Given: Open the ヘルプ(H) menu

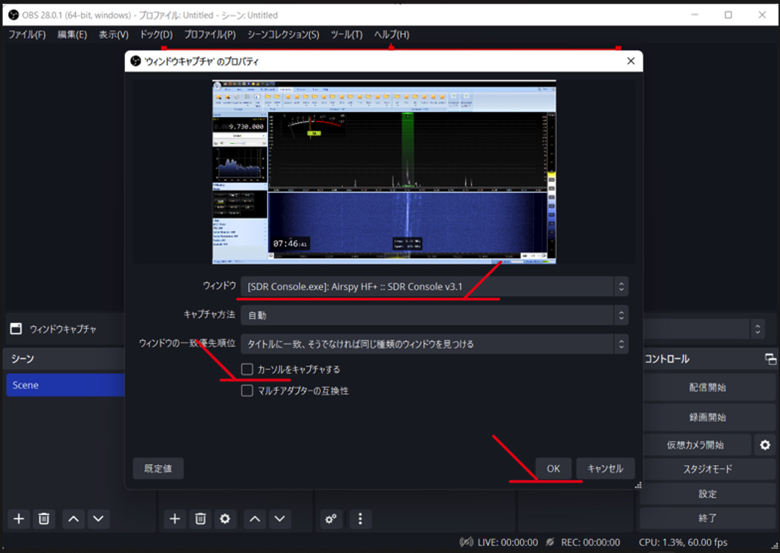Looking at the screenshot, I should pos(392,34).
